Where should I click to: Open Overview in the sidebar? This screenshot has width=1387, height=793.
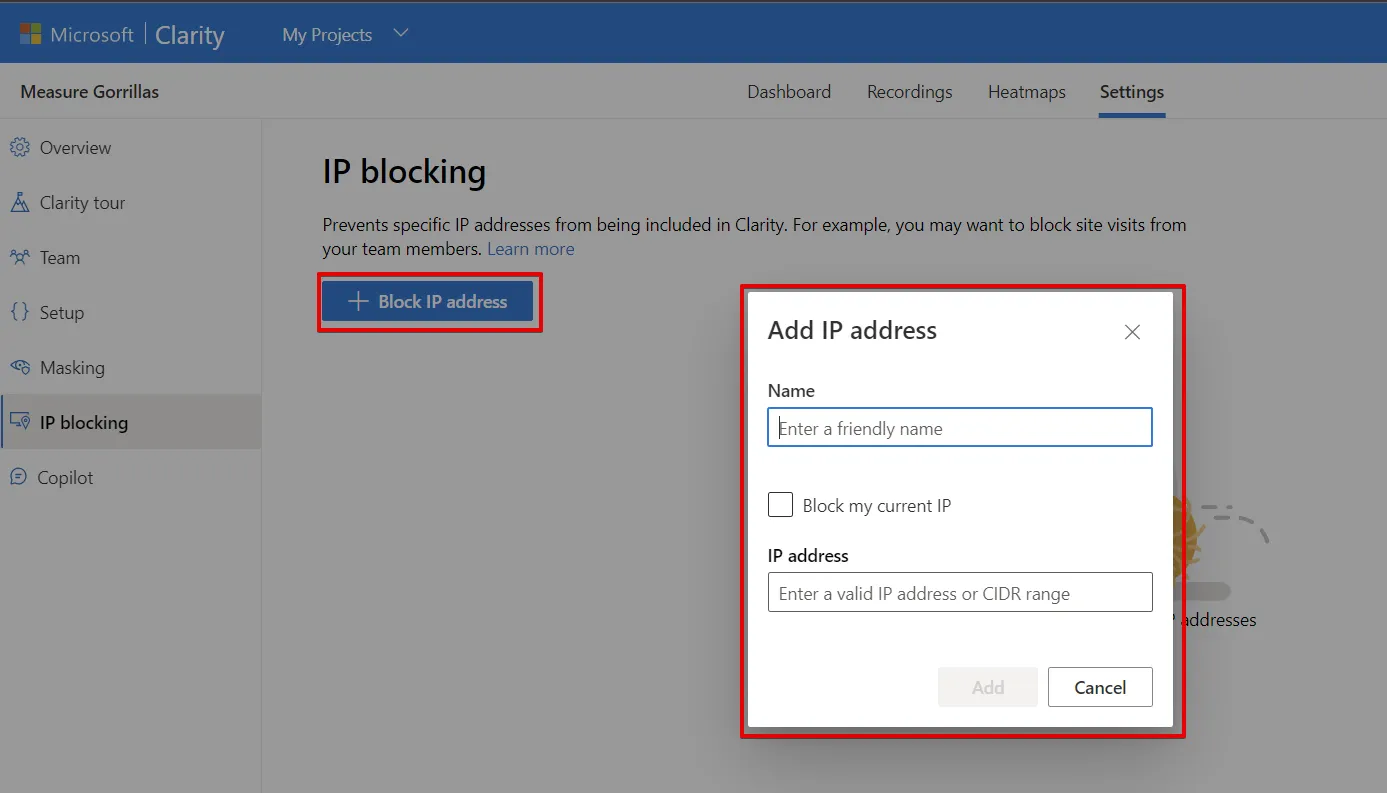(x=130, y=148)
